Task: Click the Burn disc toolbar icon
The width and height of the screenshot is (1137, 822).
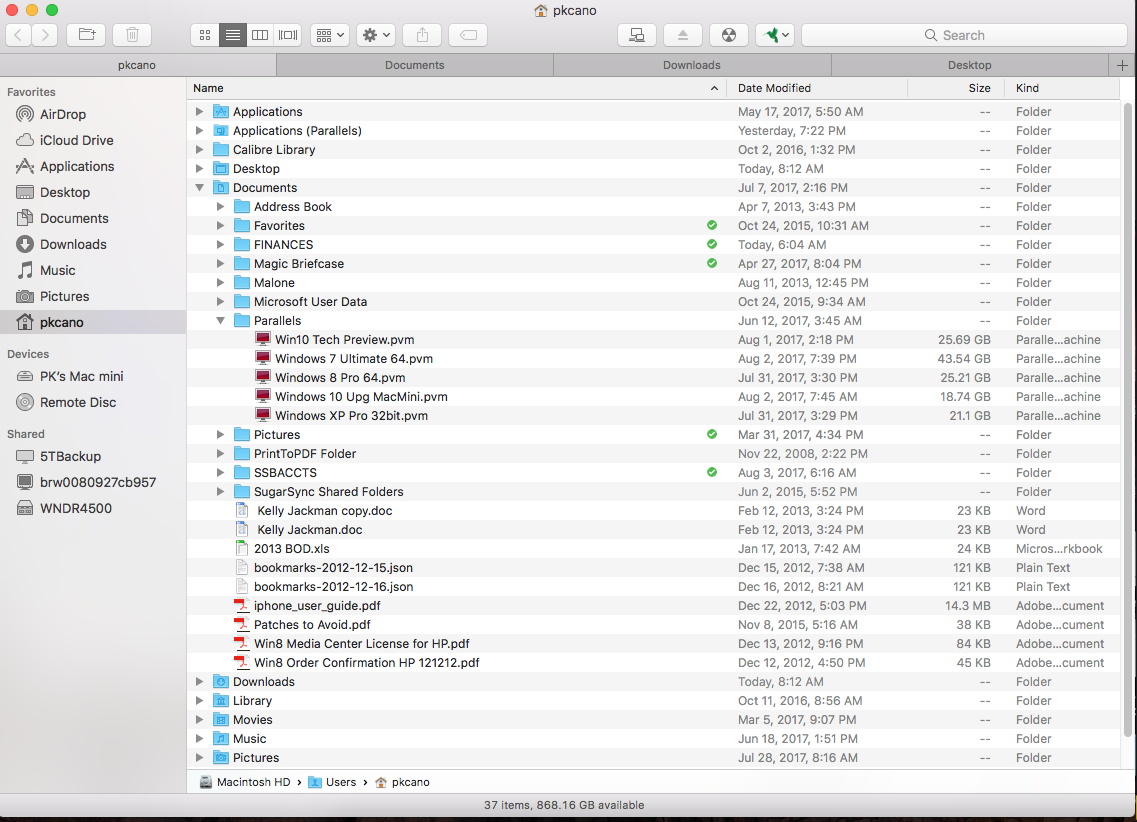Action: click(x=729, y=35)
